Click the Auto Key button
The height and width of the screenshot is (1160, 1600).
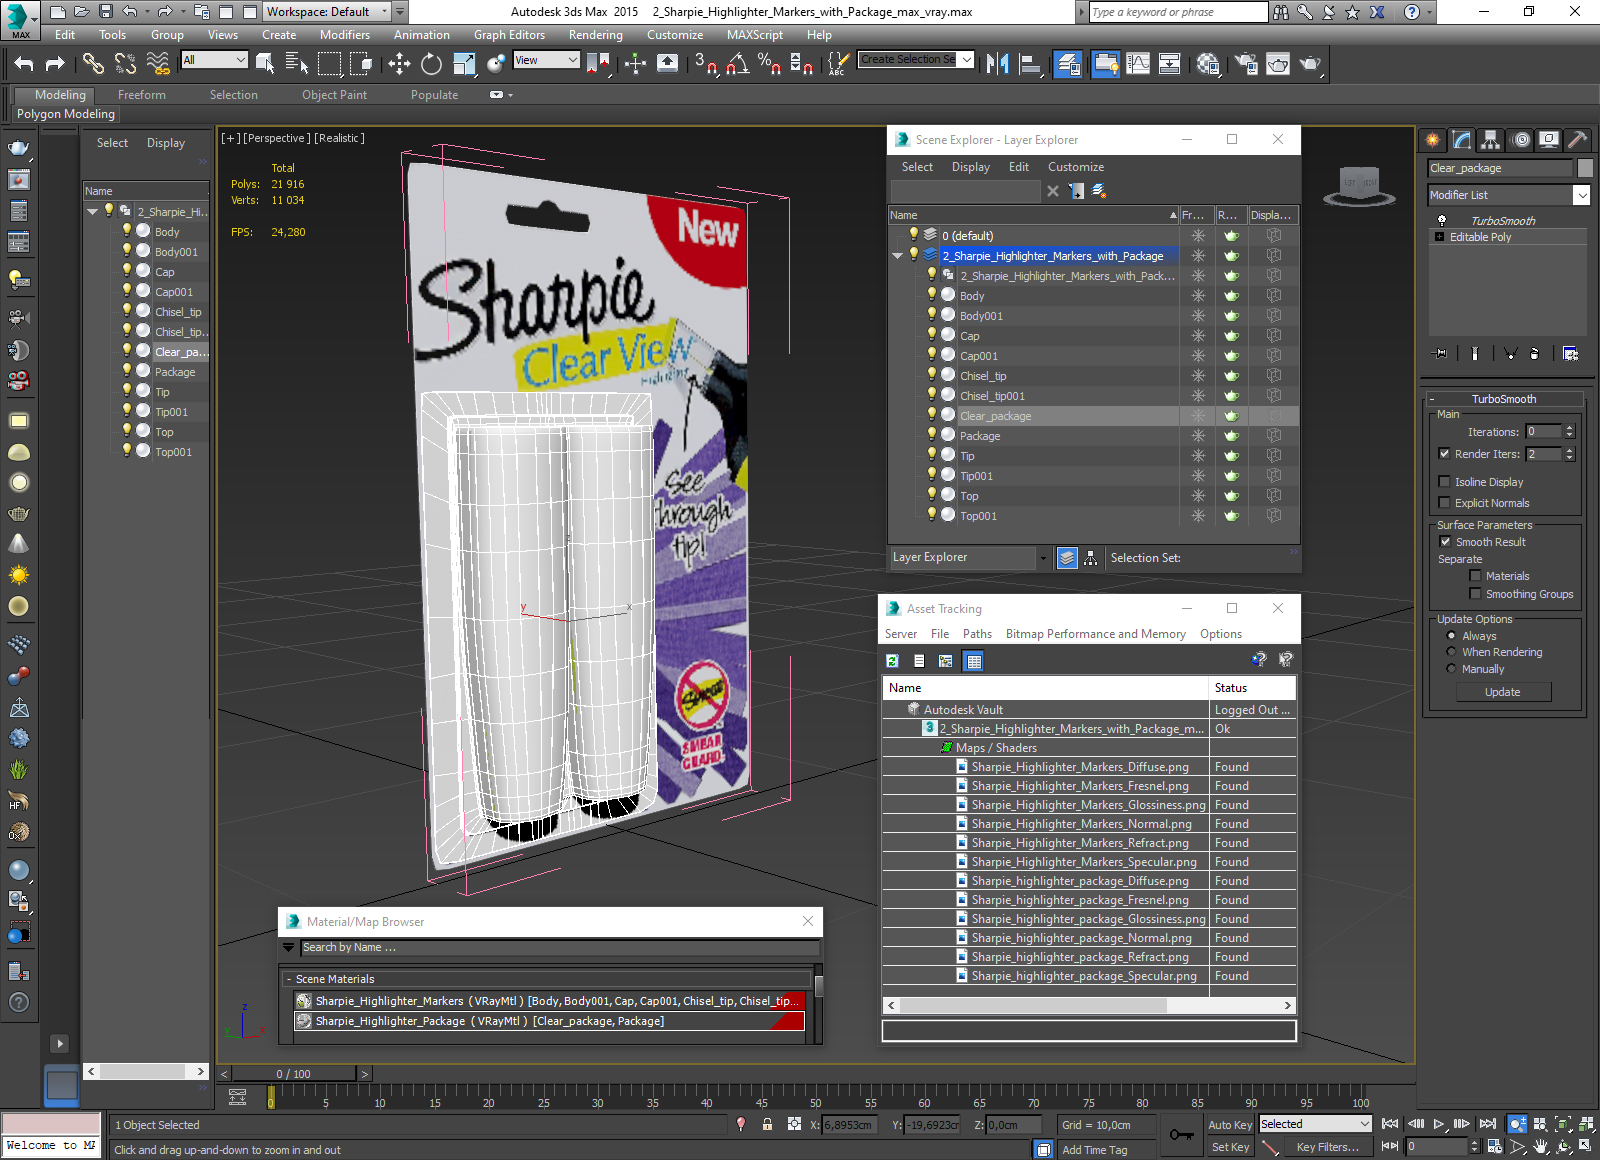point(1230,1125)
